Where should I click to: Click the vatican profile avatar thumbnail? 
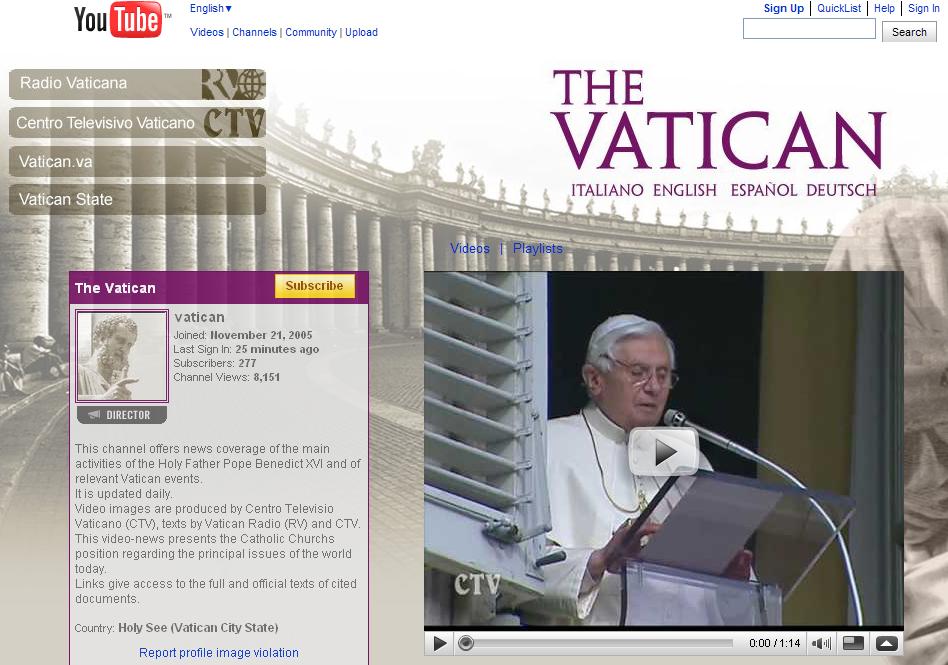point(122,356)
